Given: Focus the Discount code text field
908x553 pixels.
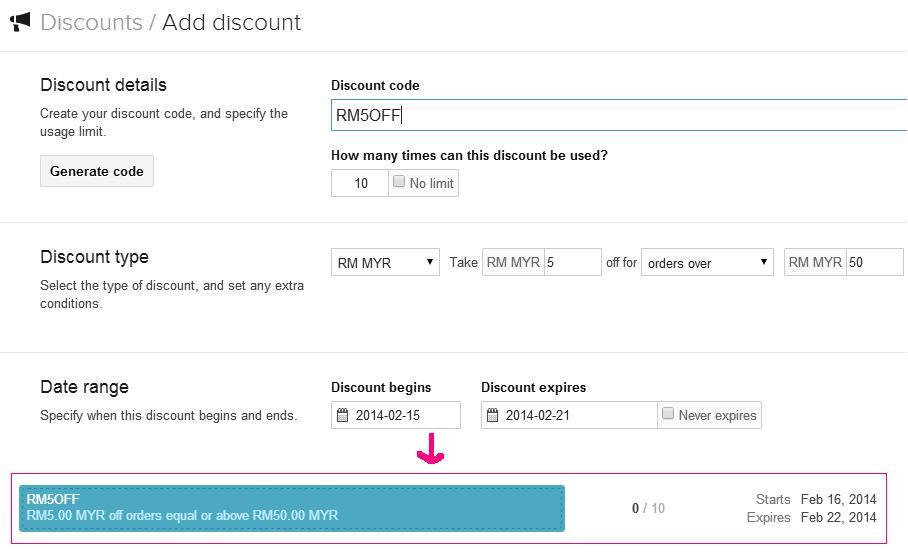Looking at the screenshot, I should coord(618,115).
